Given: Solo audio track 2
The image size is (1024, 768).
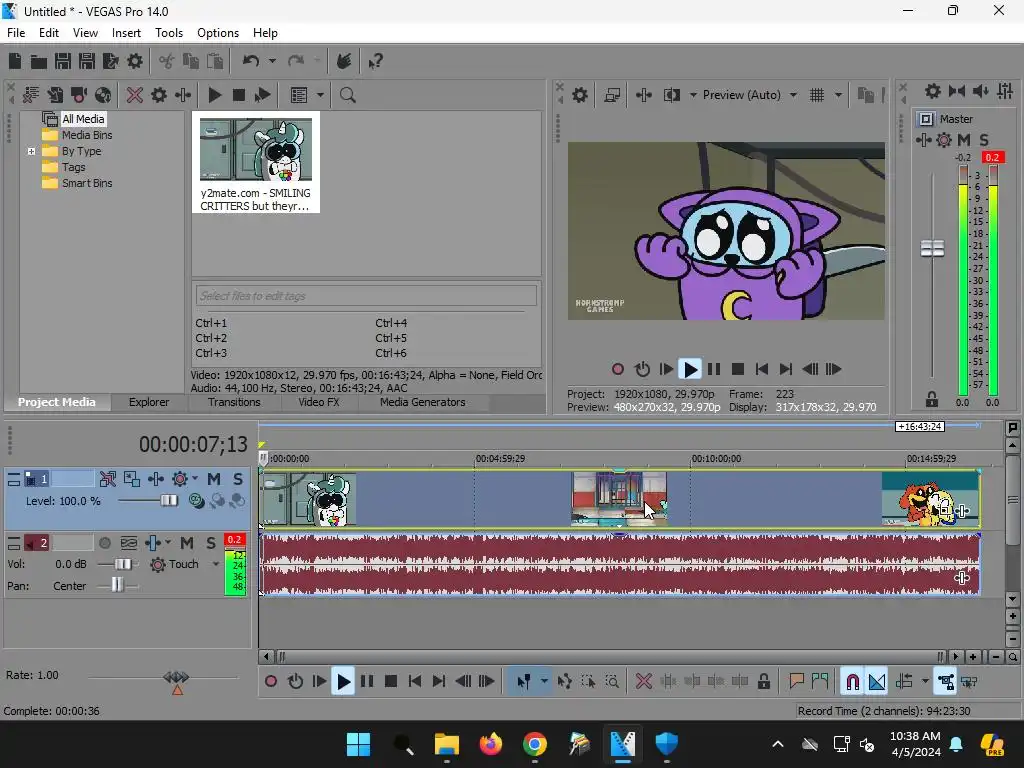Looking at the screenshot, I should (x=211, y=543).
